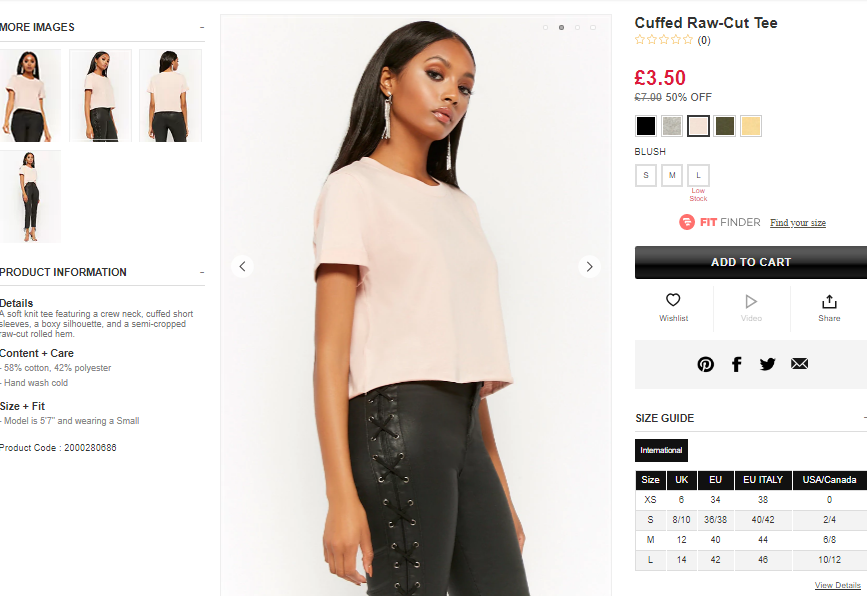The width and height of the screenshot is (867, 596).
Task: Add the tee to cart
Action: pos(751,262)
